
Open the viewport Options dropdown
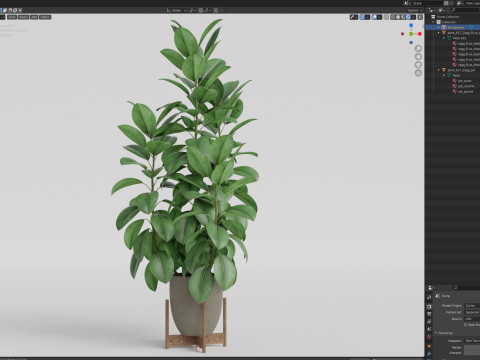click(415, 10)
